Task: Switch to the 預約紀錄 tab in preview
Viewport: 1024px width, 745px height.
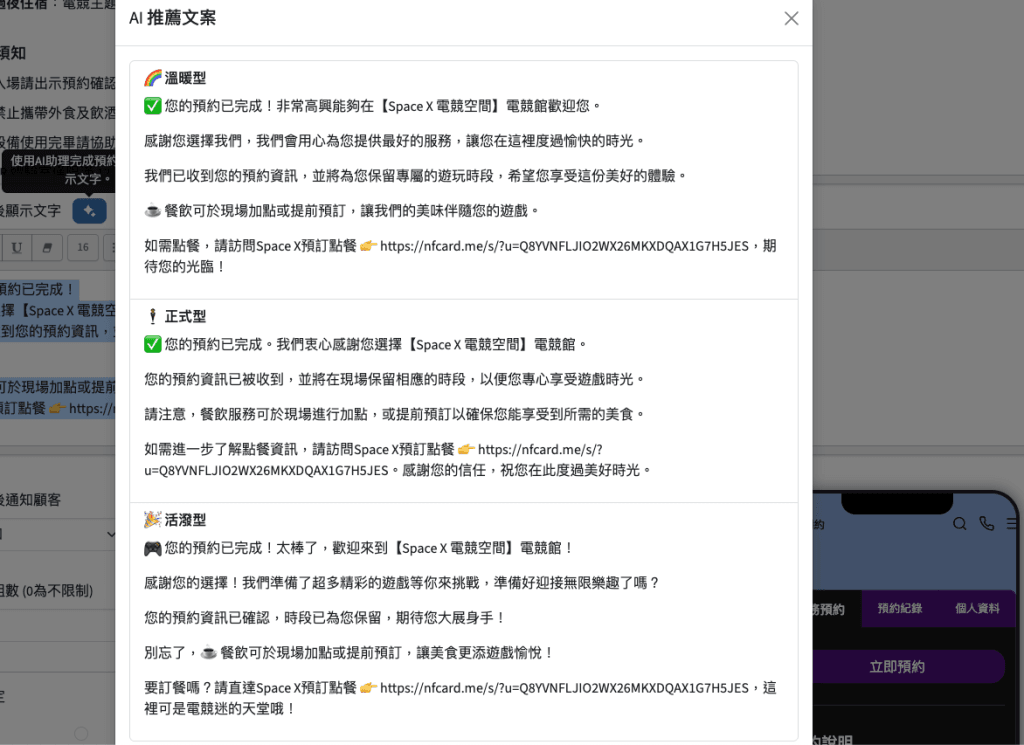Action: pos(900,609)
